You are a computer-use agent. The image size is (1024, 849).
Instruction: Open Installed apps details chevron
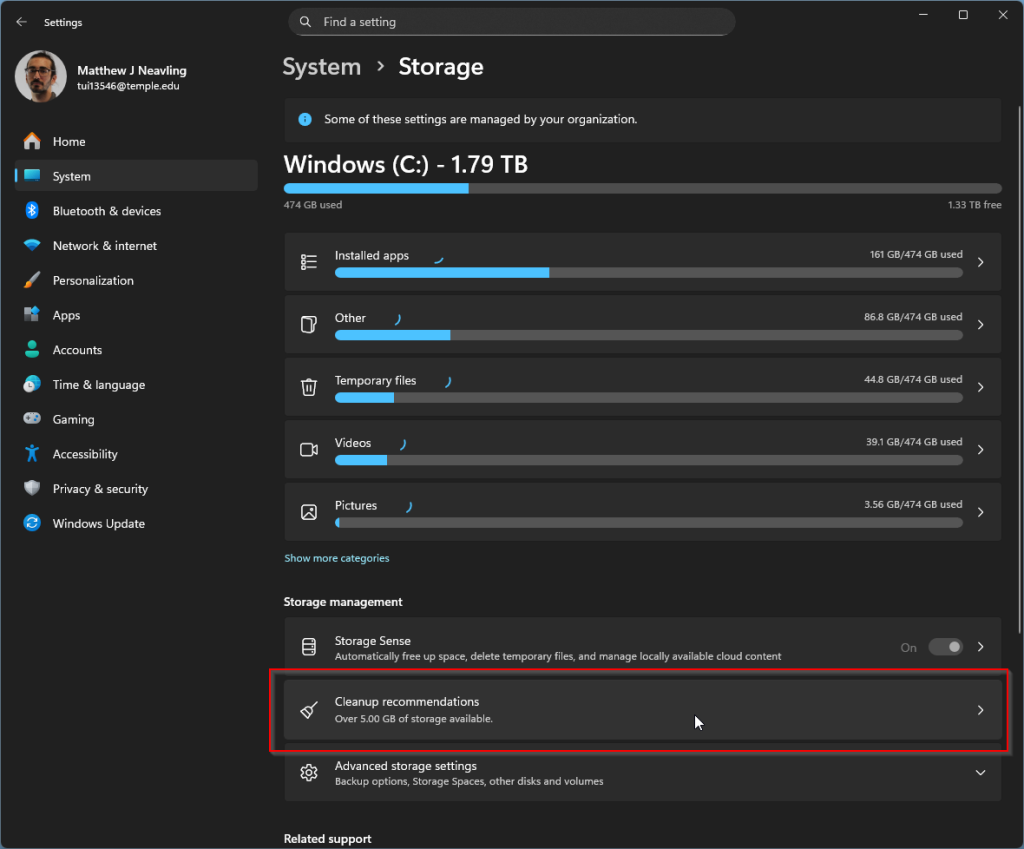980,262
